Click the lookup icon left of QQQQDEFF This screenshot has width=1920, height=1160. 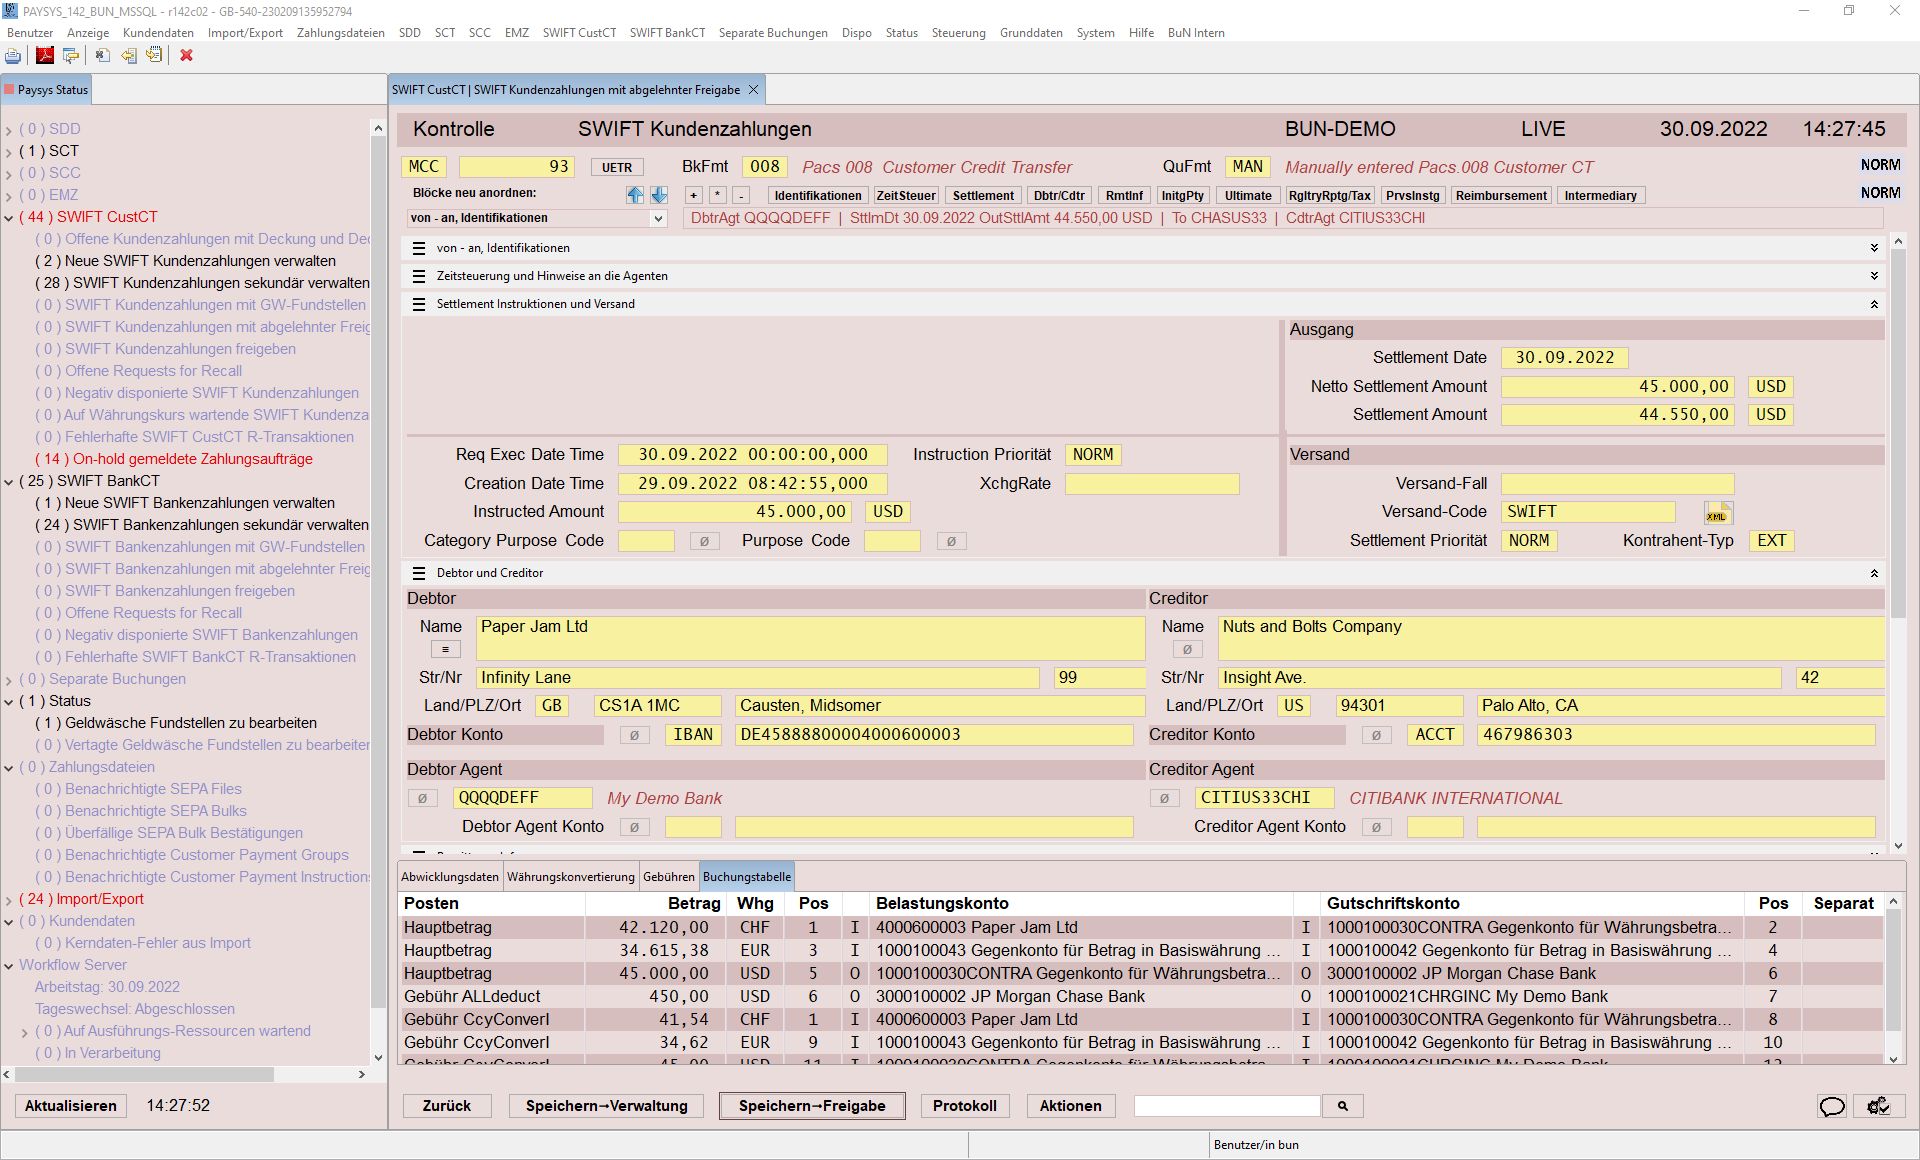(x=422, y=798)
